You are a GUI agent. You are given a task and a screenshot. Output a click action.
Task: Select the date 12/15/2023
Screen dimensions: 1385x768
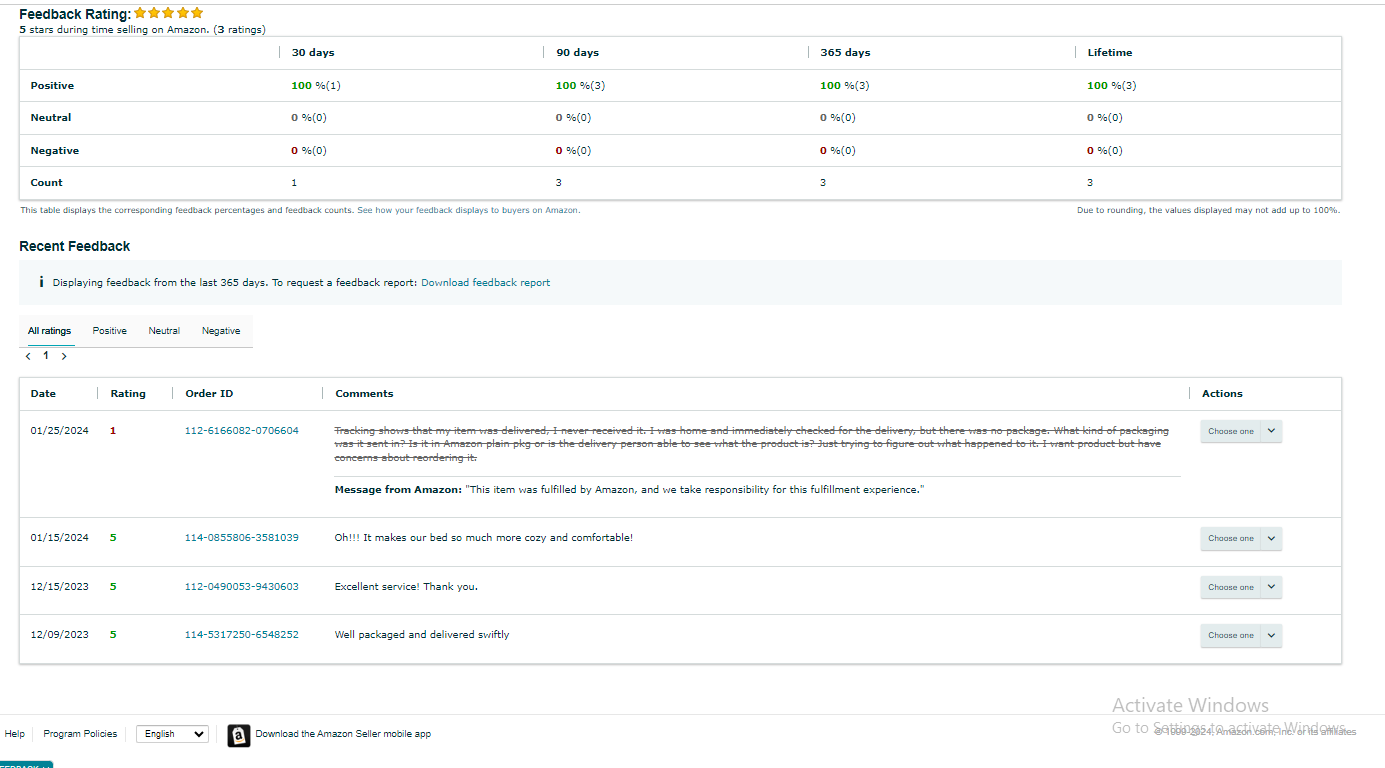tap(60, 587)
